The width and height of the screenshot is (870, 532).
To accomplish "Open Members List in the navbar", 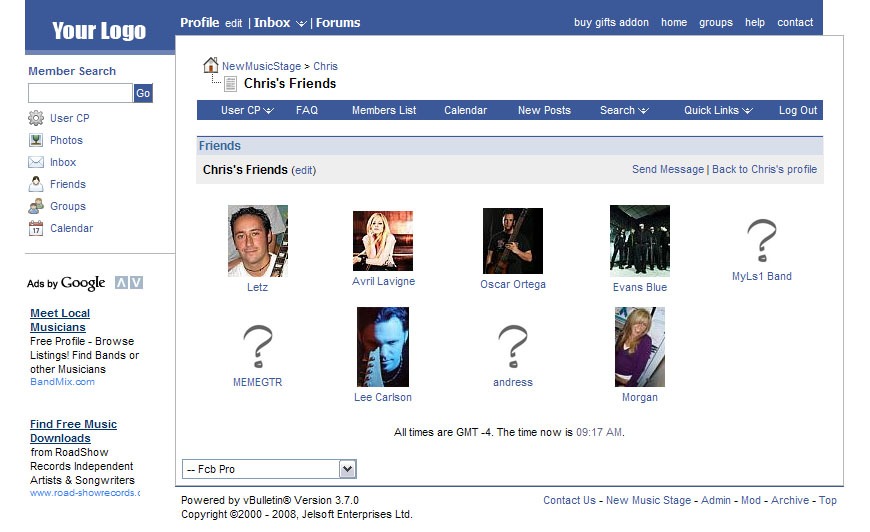I will pyautogui.click(x=384, y=110).
